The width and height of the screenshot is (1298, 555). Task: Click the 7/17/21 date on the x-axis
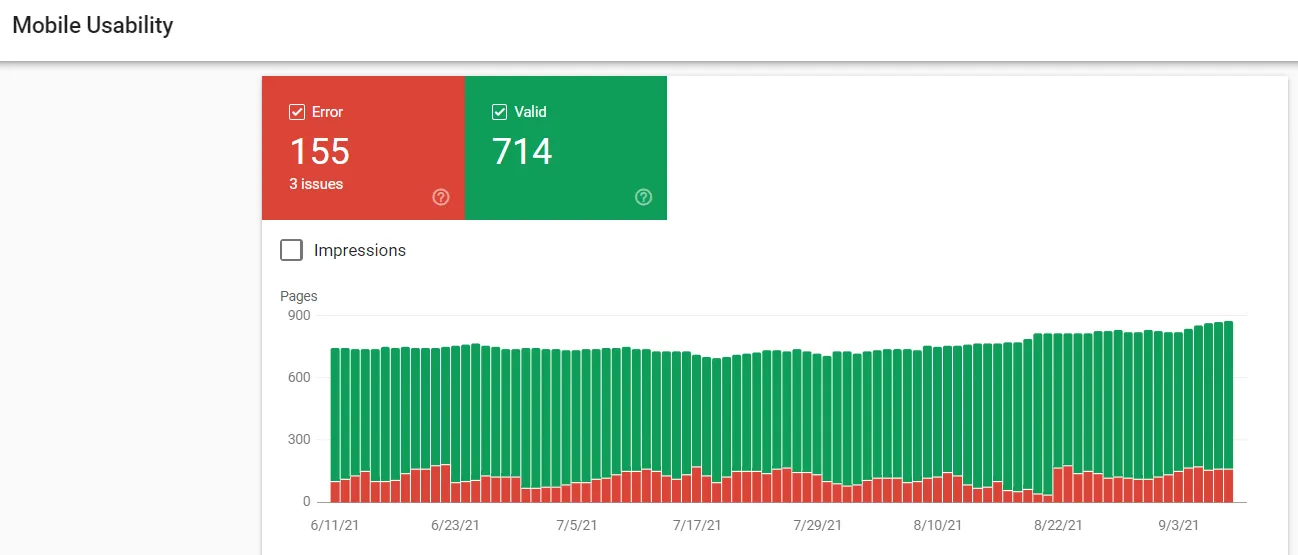[x=698, y=525]
